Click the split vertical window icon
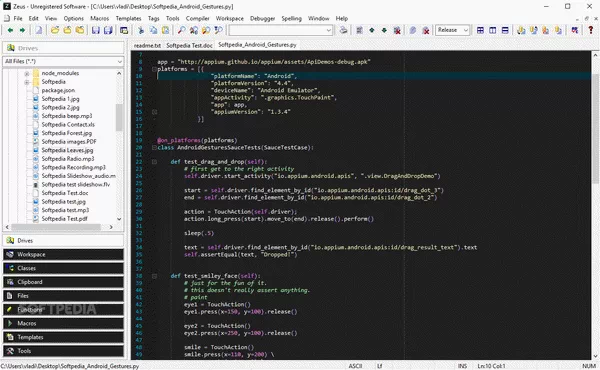This screenshot has height=370, width=600. coord(492,30)
